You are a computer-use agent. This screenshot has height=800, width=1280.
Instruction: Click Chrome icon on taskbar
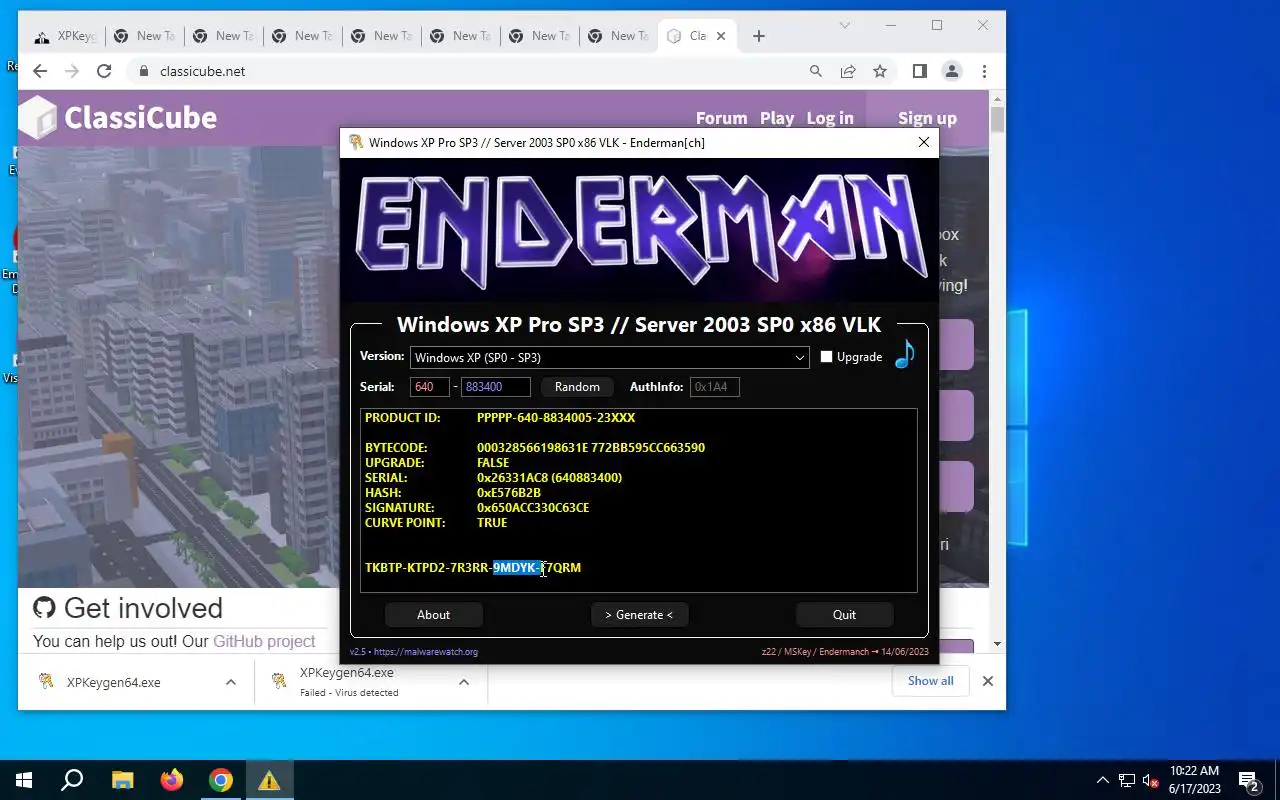221,780
